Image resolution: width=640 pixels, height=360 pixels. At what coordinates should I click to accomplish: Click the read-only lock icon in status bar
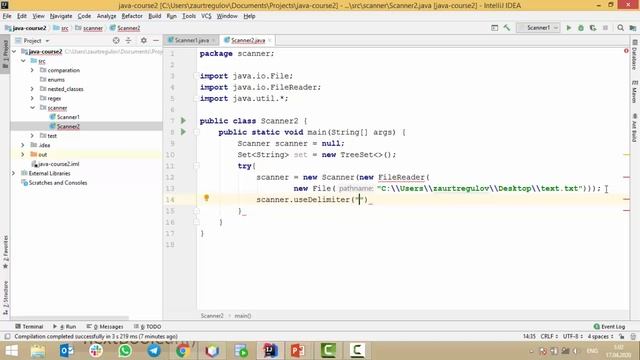click(621, 336)
